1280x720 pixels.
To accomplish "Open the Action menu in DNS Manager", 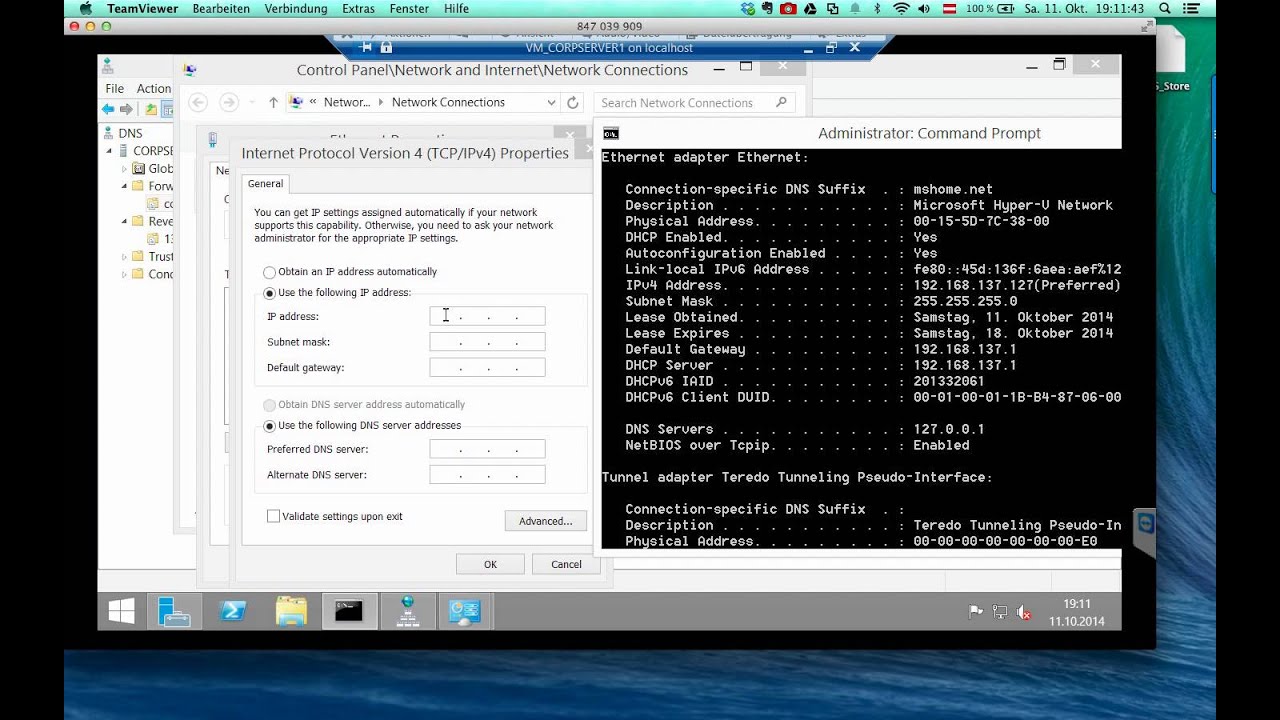I will 154,88.
